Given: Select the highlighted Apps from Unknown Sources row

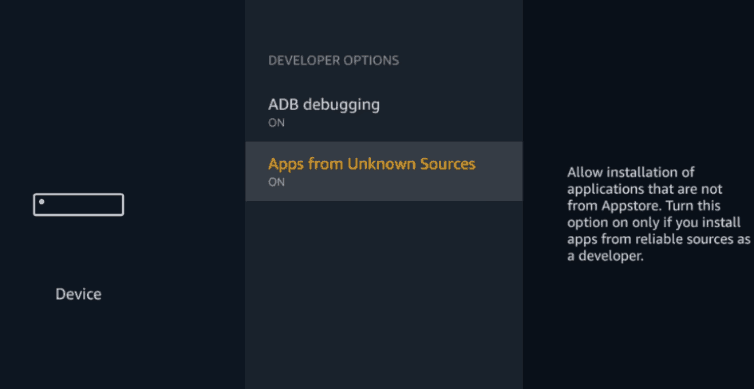Looking at the screenshot, I should pos(384,171).
